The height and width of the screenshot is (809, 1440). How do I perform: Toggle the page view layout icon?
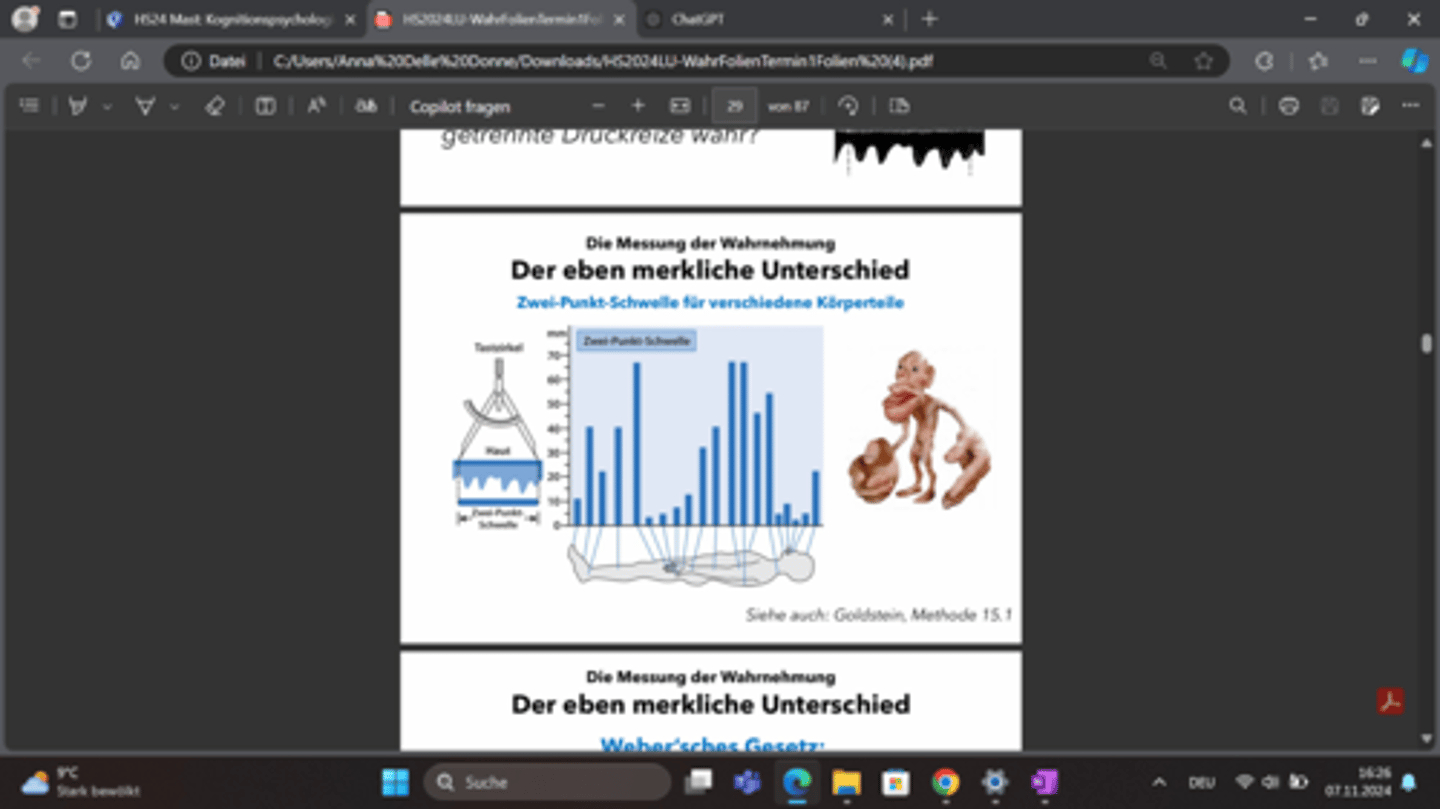pos(265,106)
